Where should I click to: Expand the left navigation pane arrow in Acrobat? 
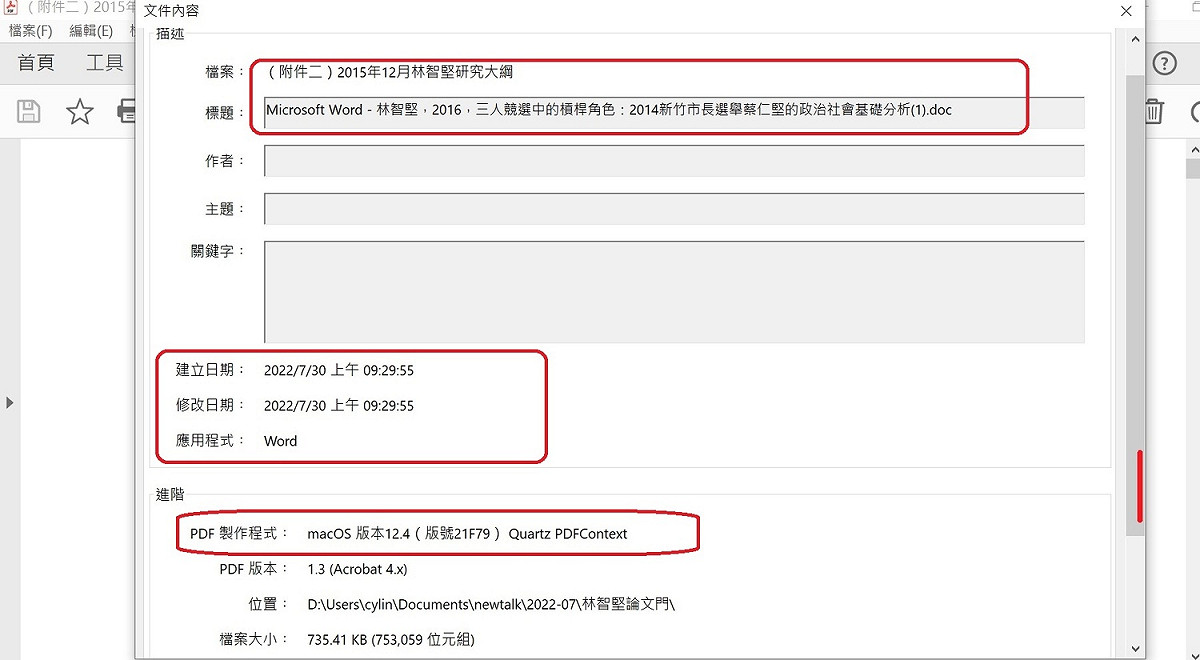pyautogui.click(x=10, y=403)
